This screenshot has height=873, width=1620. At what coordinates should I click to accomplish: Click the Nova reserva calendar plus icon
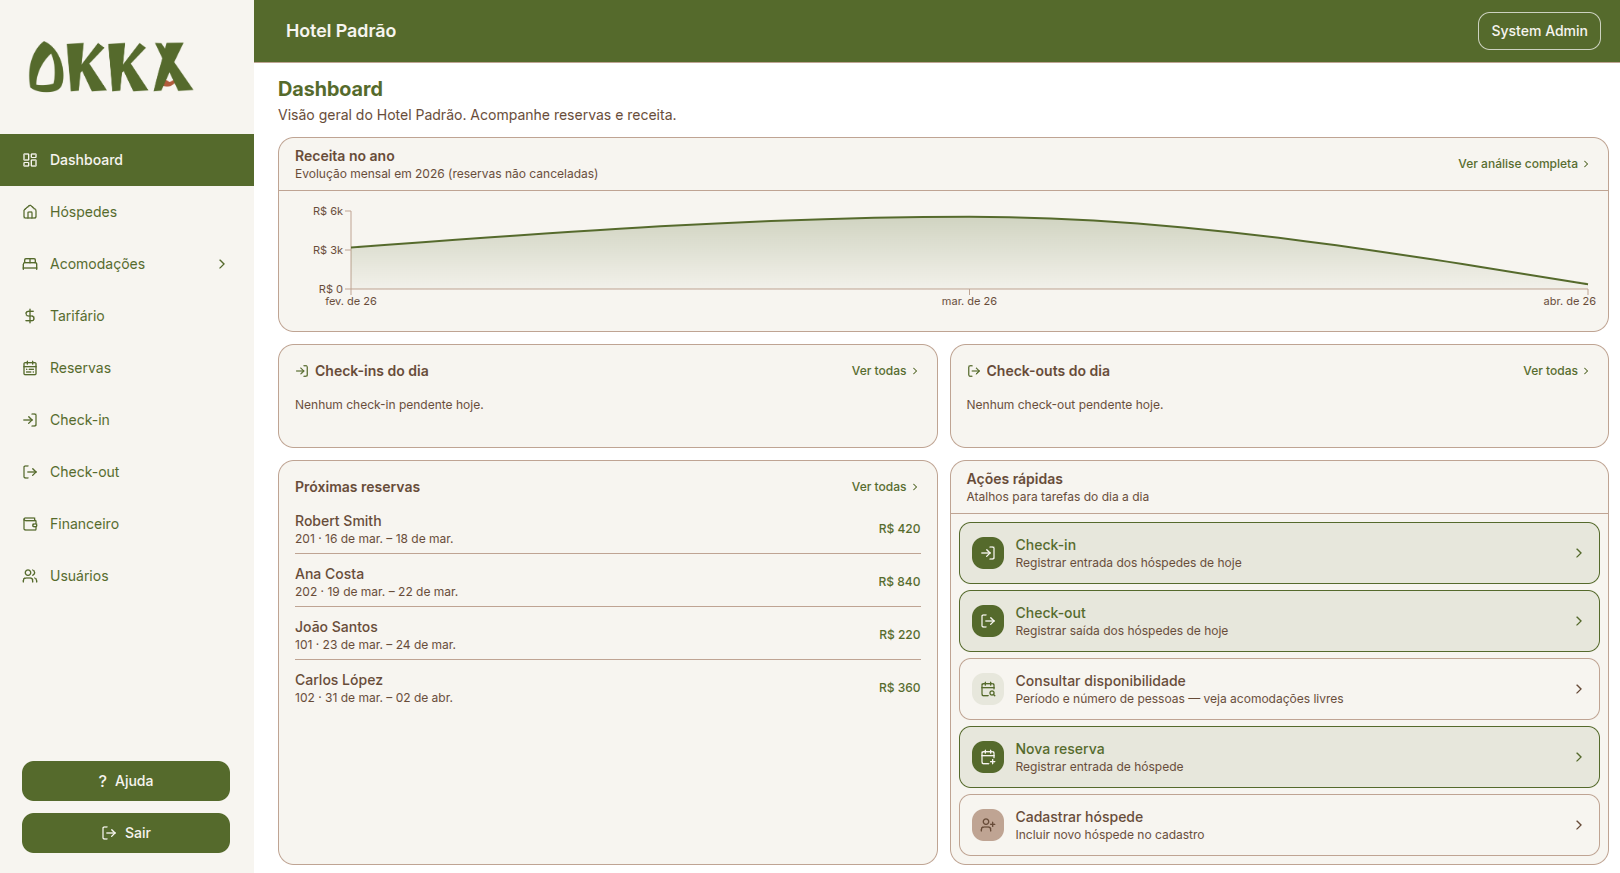tap(988, 757)
